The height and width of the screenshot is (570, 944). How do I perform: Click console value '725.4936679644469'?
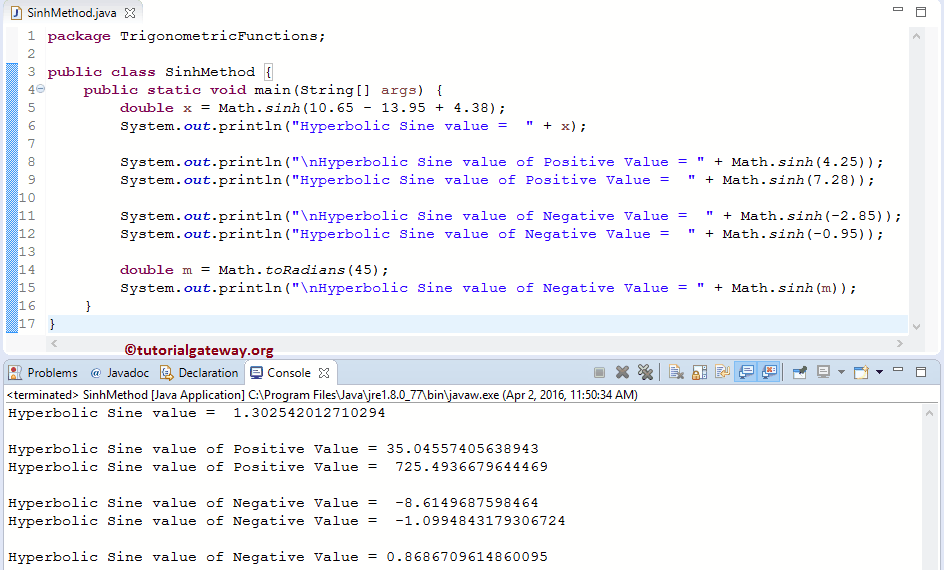tap(471, 467)
